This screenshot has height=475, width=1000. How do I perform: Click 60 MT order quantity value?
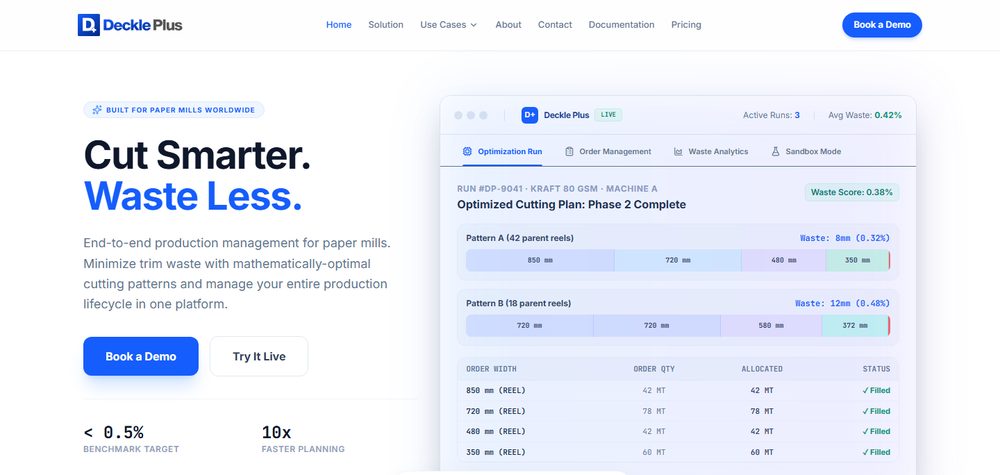tap(654, 452)
